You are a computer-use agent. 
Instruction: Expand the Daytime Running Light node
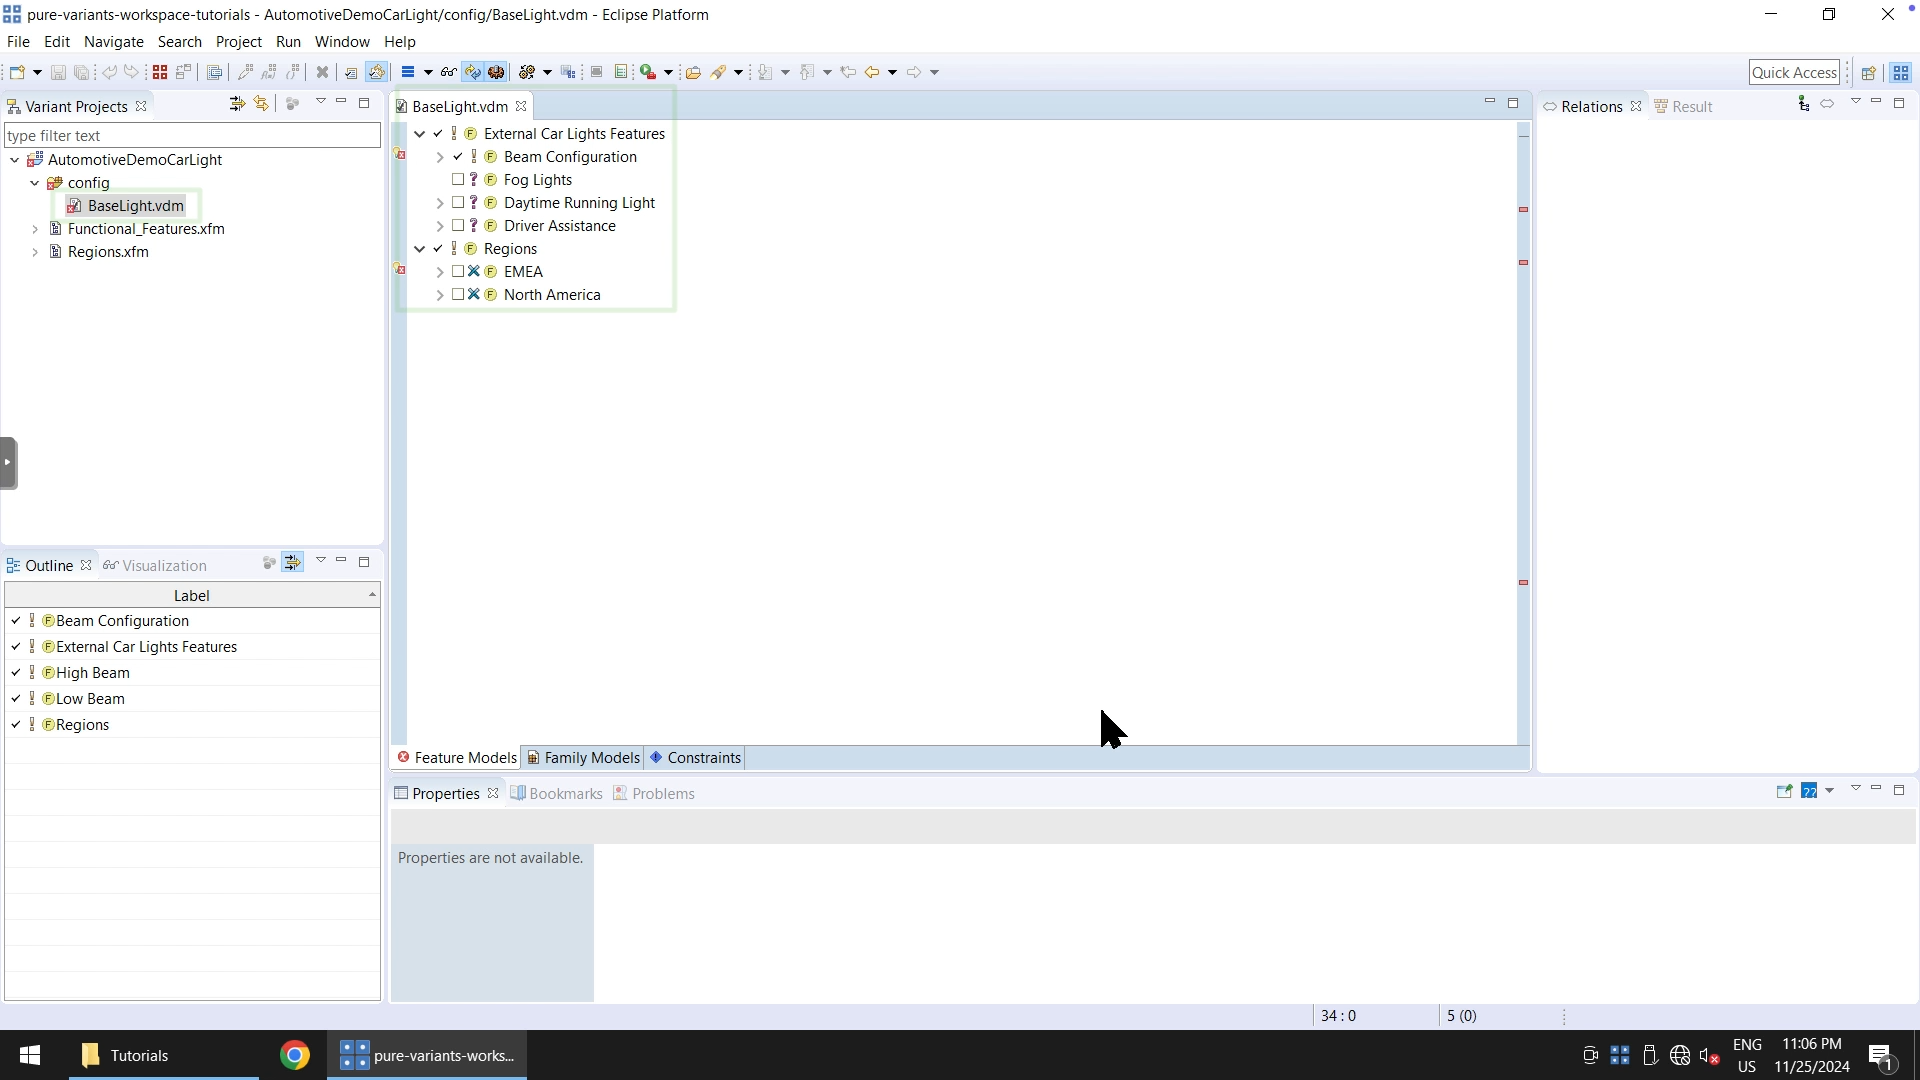coord(439,203)
